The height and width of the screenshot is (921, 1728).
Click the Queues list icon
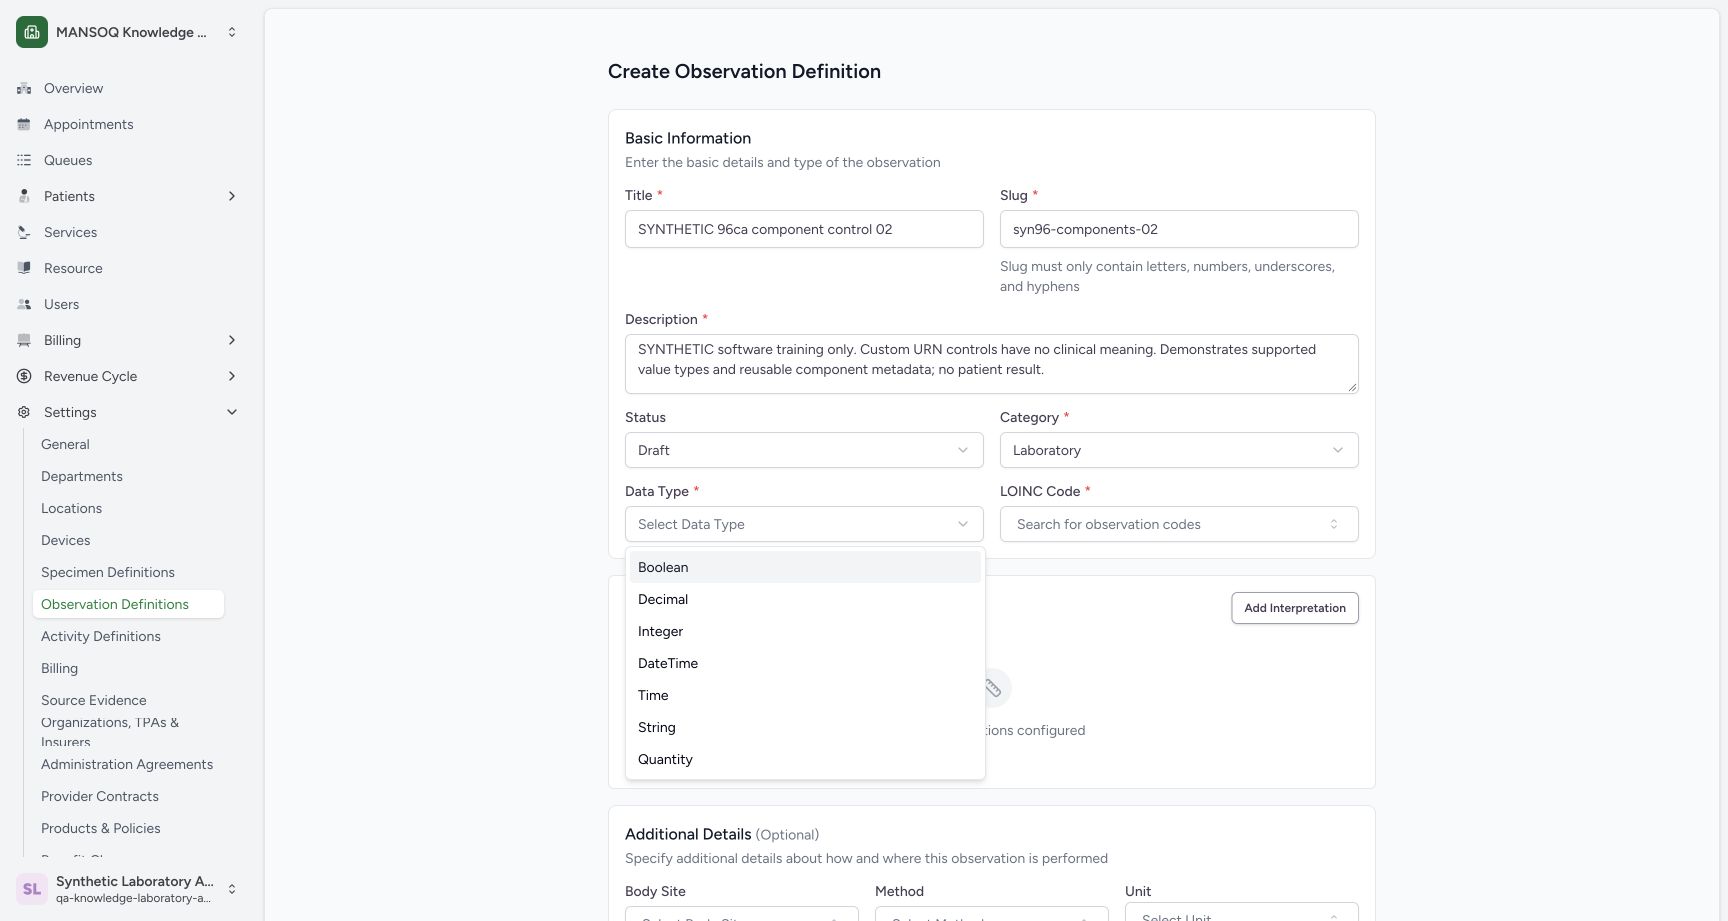(24, 160)
